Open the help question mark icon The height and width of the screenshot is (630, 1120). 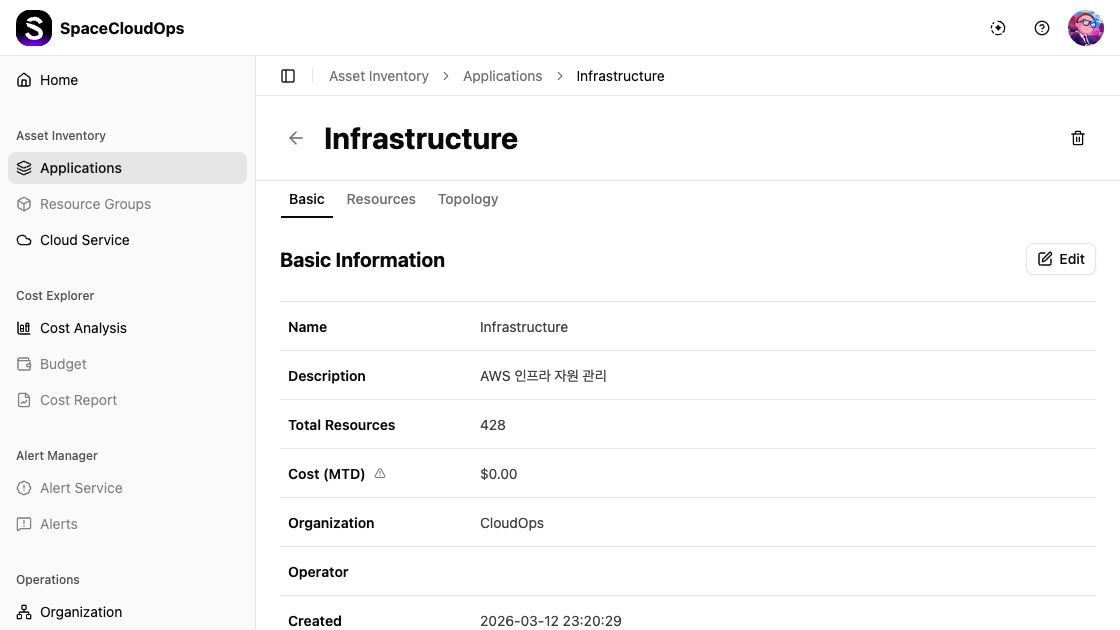point(1042,28)
